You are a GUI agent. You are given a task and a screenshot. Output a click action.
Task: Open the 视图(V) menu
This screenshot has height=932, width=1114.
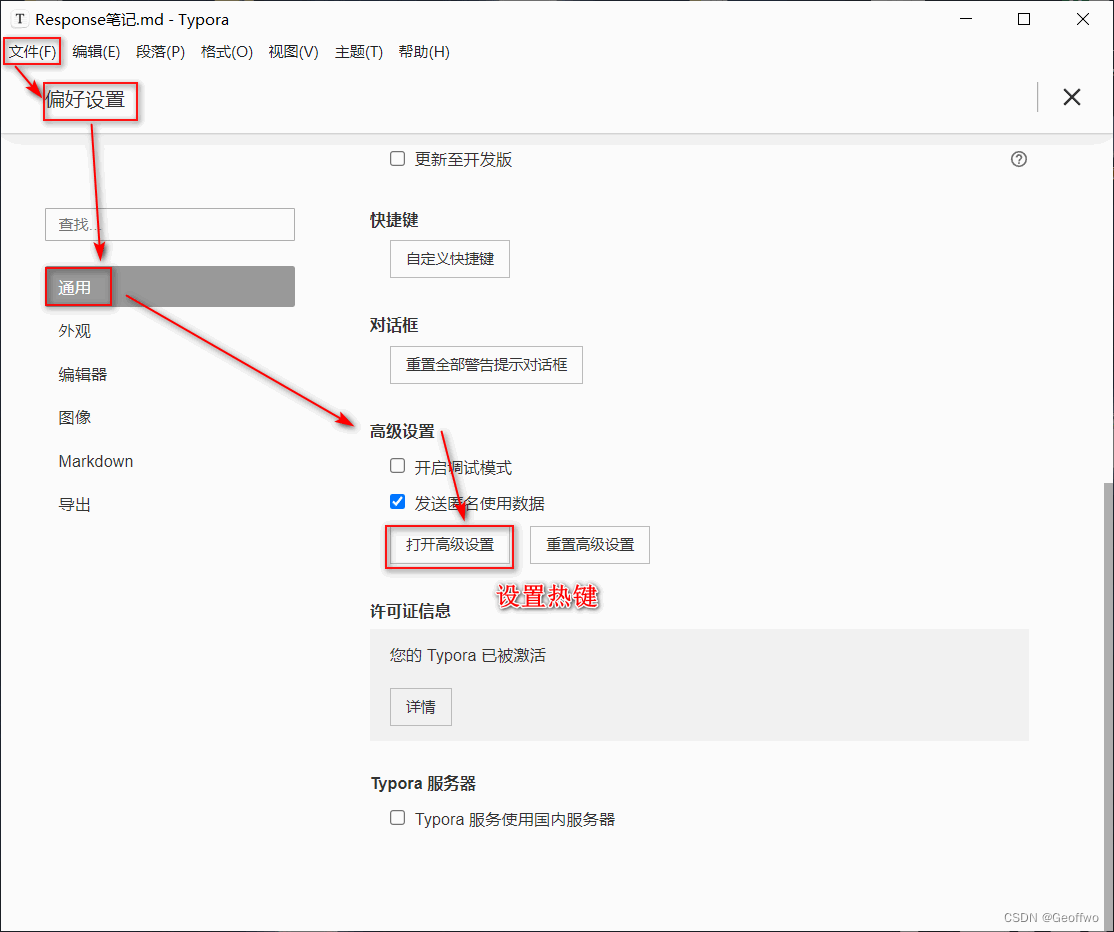point(293,52)
